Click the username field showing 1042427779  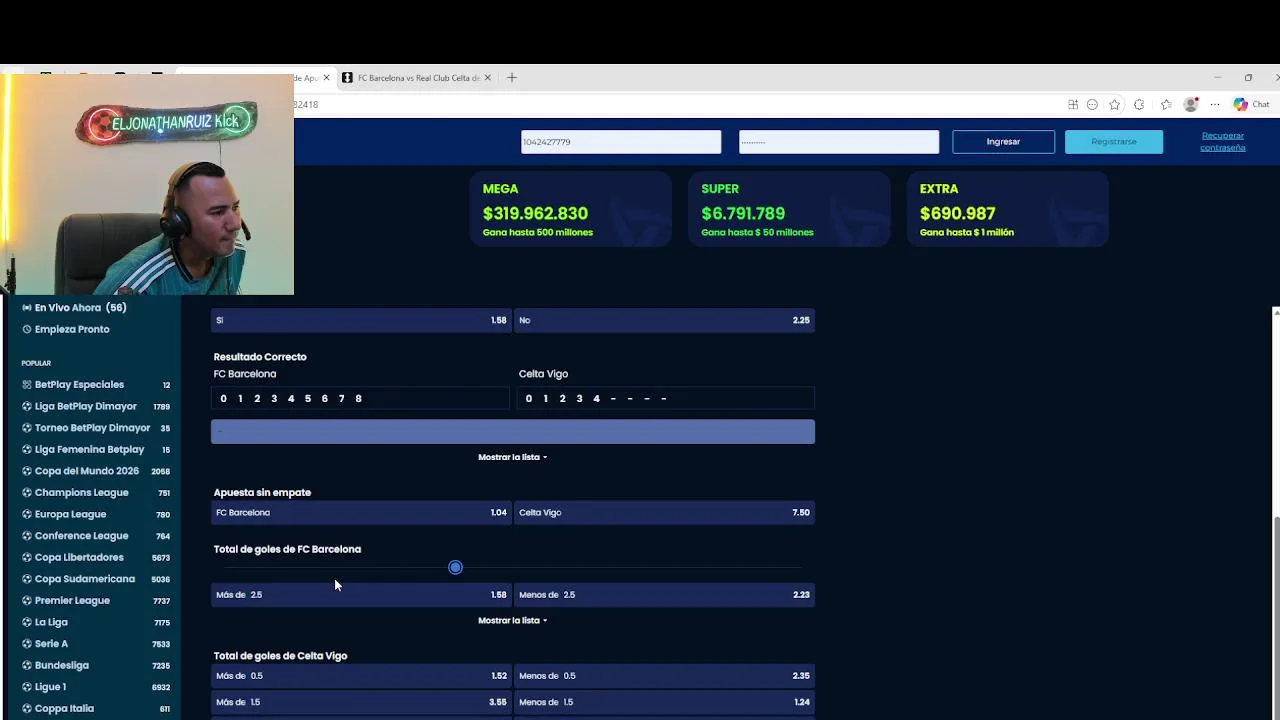[621, 142]
